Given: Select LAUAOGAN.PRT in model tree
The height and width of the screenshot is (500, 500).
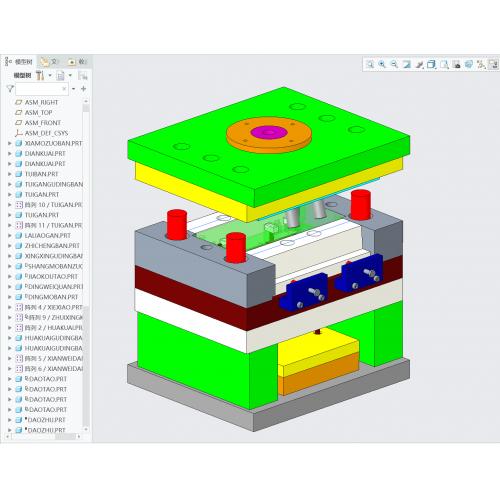Looking at the screenshot, I should 48,236.
